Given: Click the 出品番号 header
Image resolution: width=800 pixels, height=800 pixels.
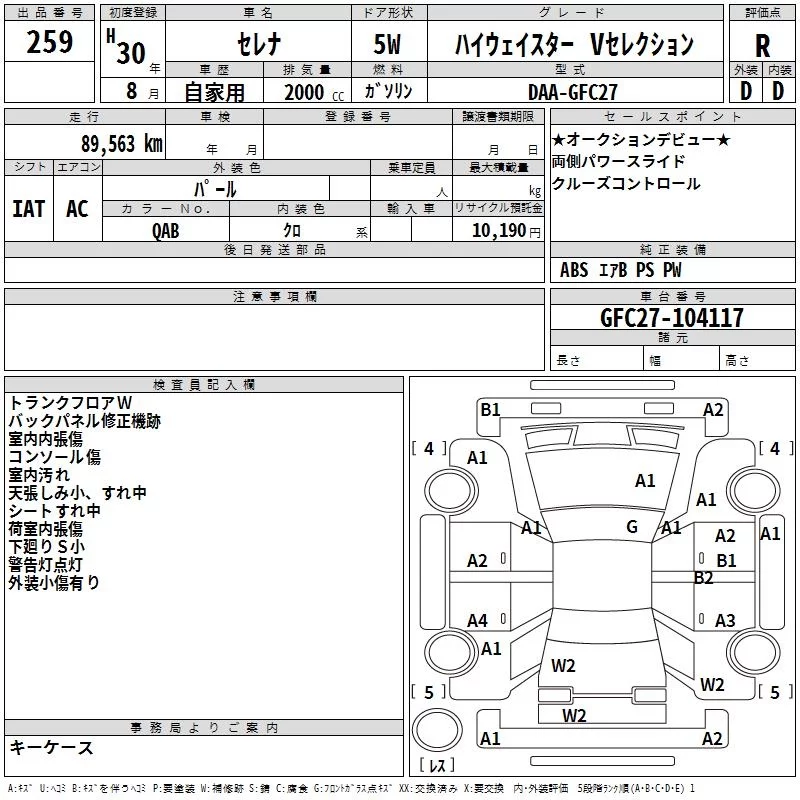Looking at the screenshot, I should 49,13.
